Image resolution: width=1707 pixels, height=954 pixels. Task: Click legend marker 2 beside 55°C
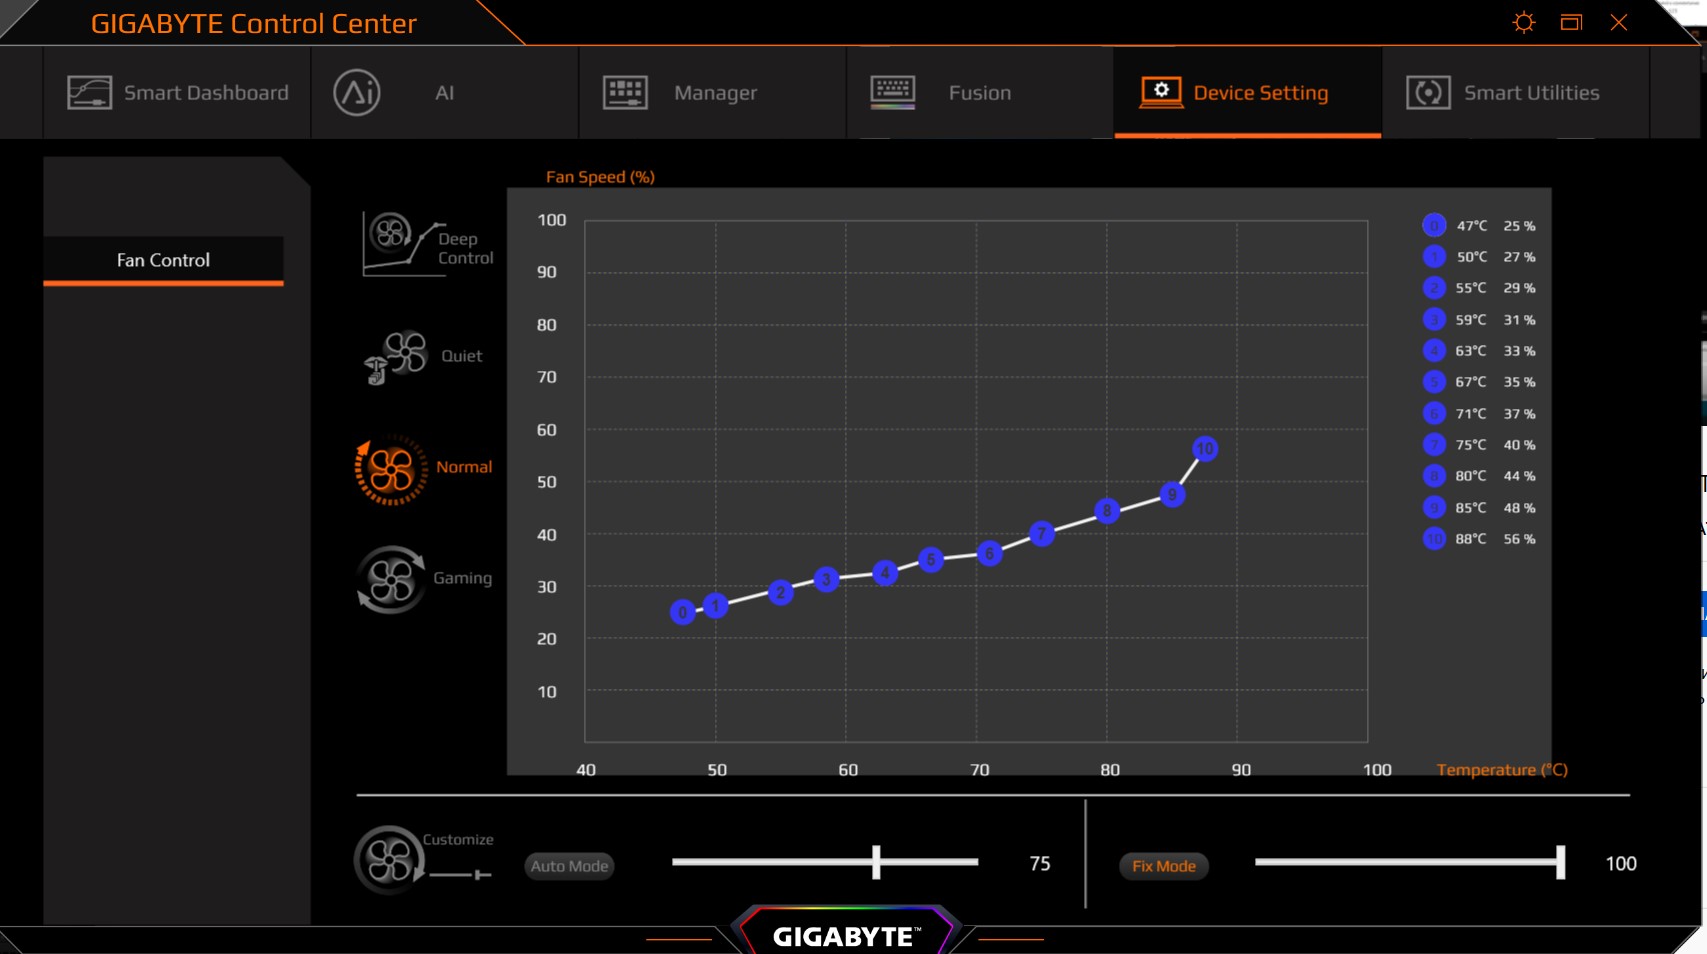pyautogui.click(x=1434, y=288)
